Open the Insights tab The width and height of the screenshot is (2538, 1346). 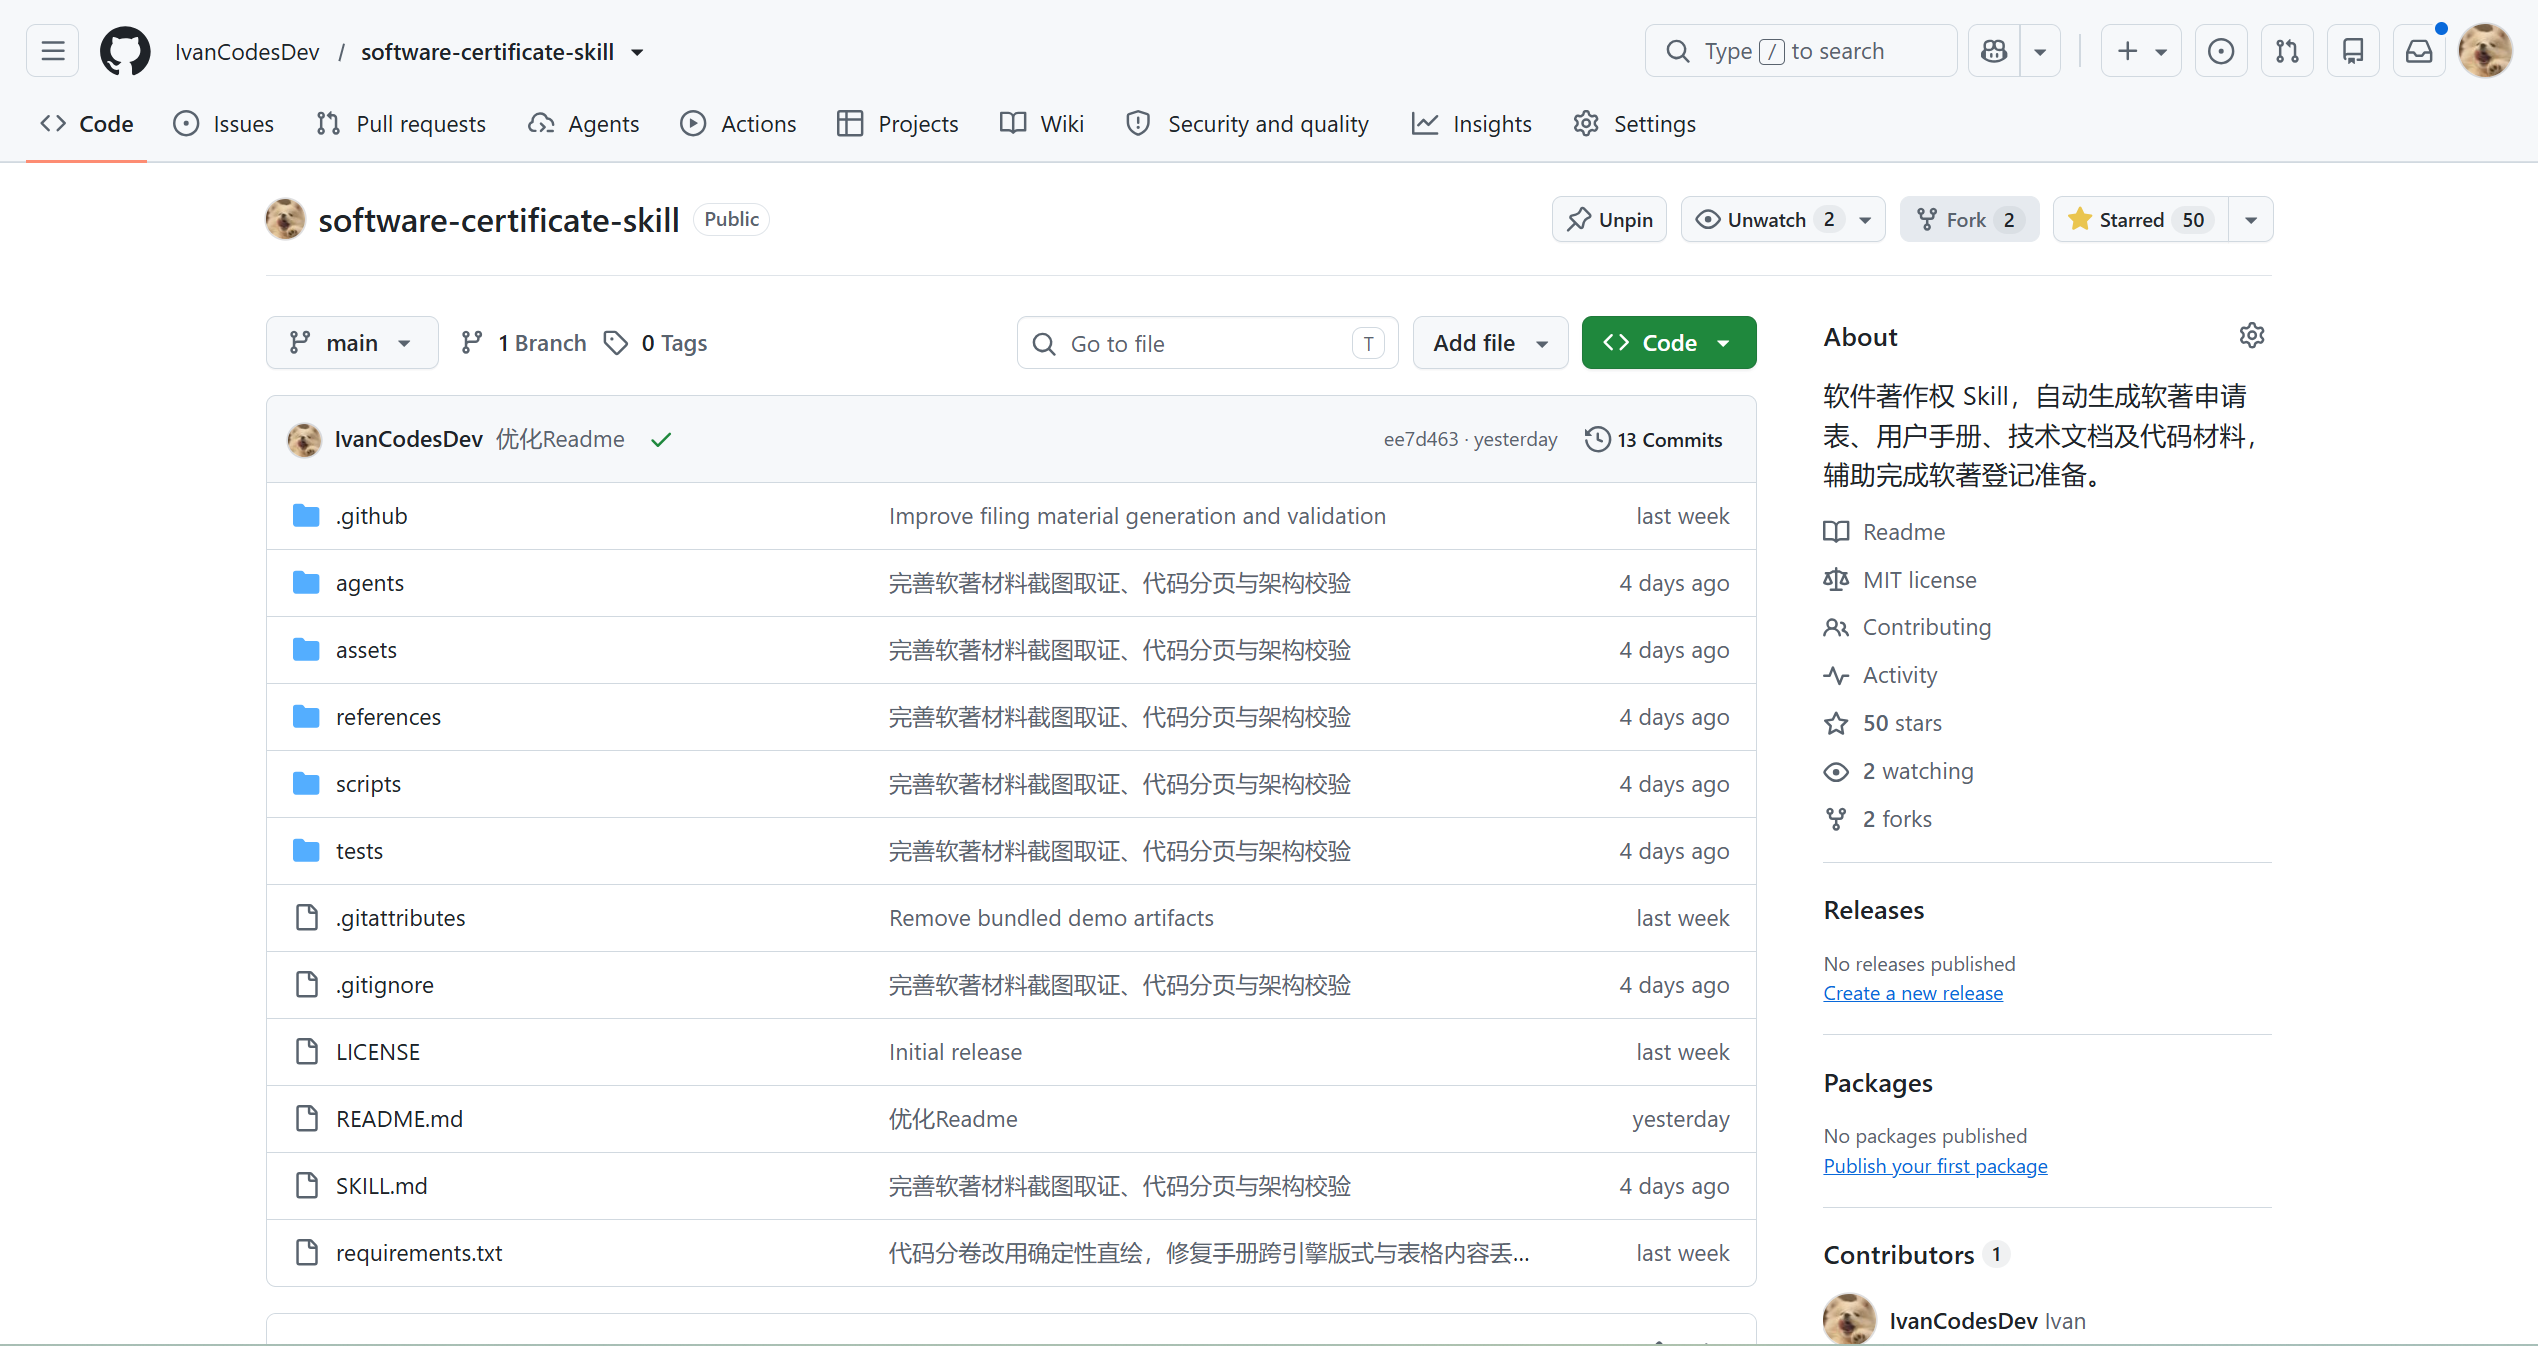point(1472,123)
